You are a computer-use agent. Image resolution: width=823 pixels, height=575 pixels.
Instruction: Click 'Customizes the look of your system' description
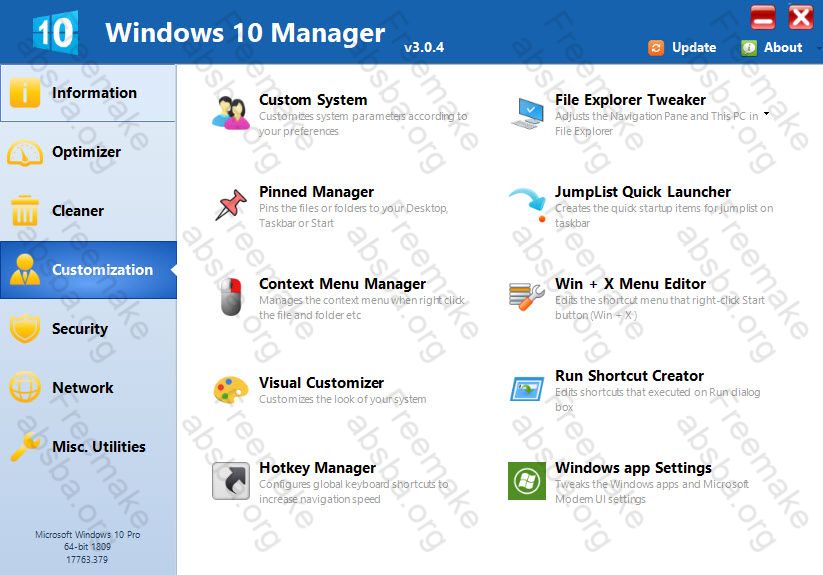tap(342, 399)
